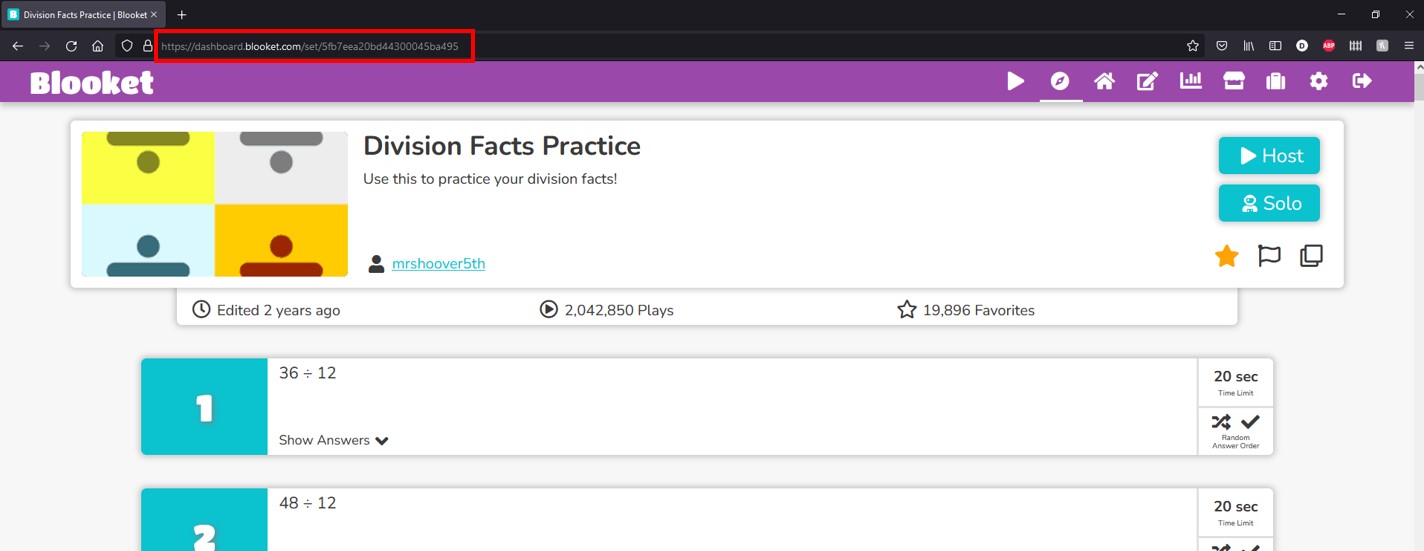Screen dimensions: 1424x551
Task: Click the Play icon in Blooket navbar
Action: (x=1015, y=81)
